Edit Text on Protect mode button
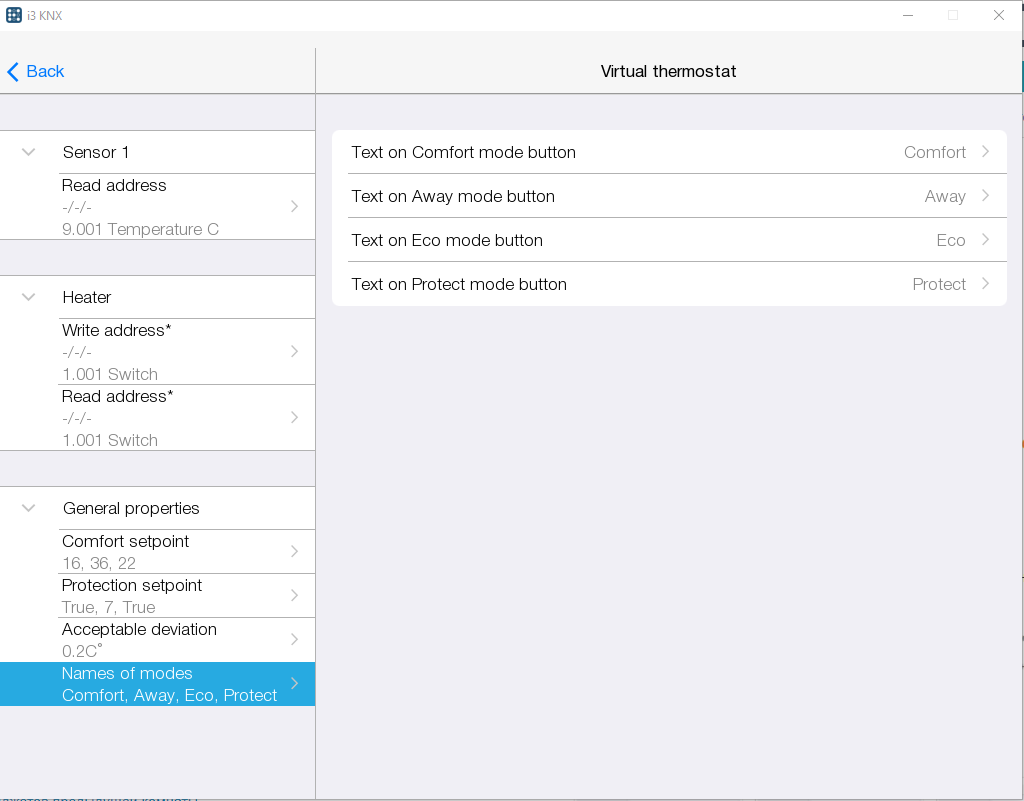Viewport: 1024px width, 801px height. [x=668, y=284]
